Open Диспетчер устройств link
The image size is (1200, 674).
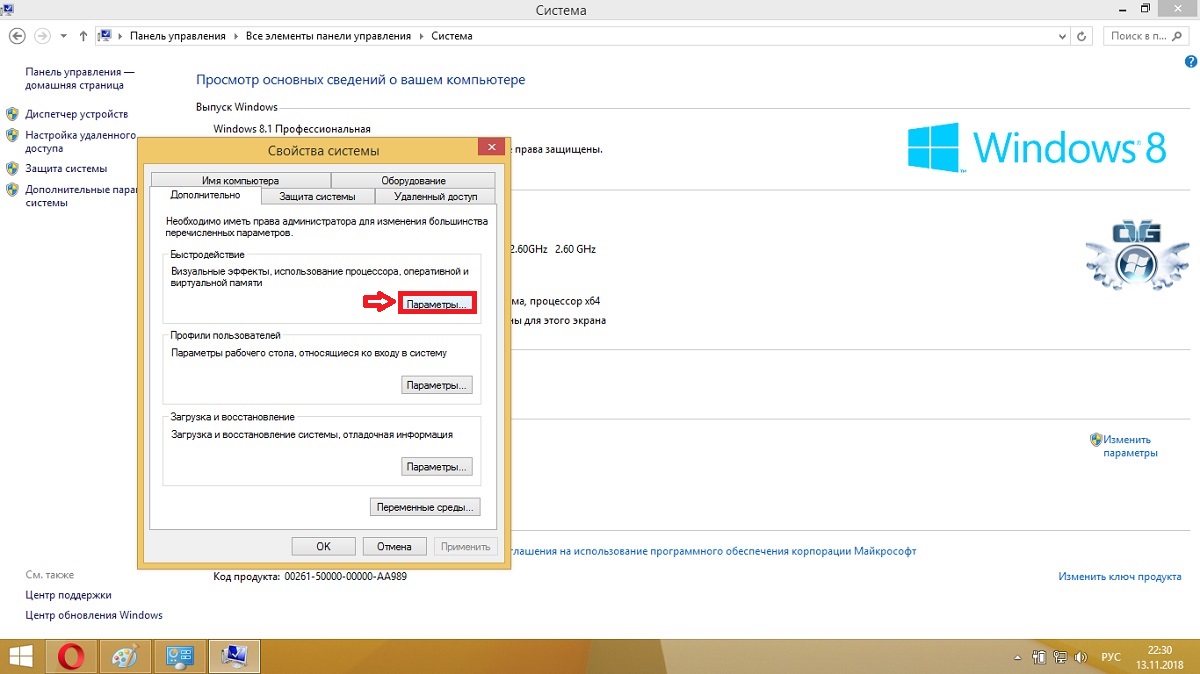[x=76, y=114]
